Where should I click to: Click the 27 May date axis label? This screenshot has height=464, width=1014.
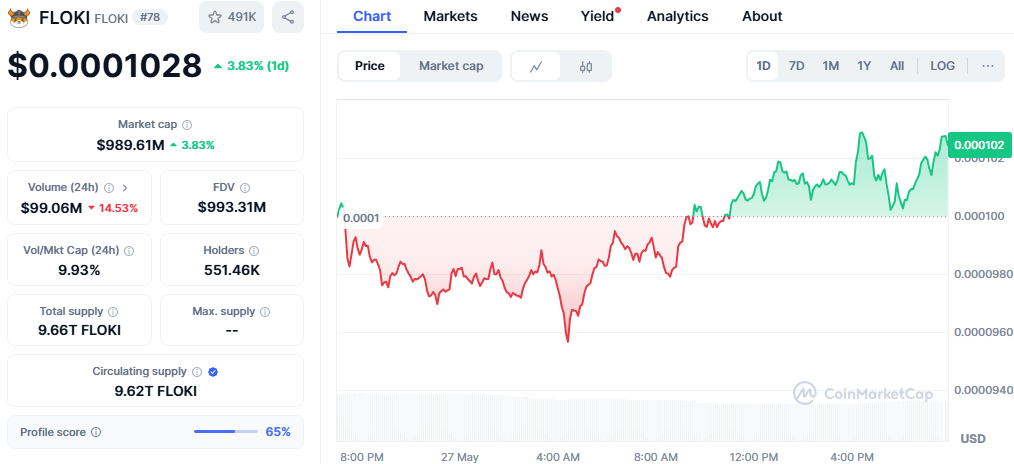(x=460, y=457)
